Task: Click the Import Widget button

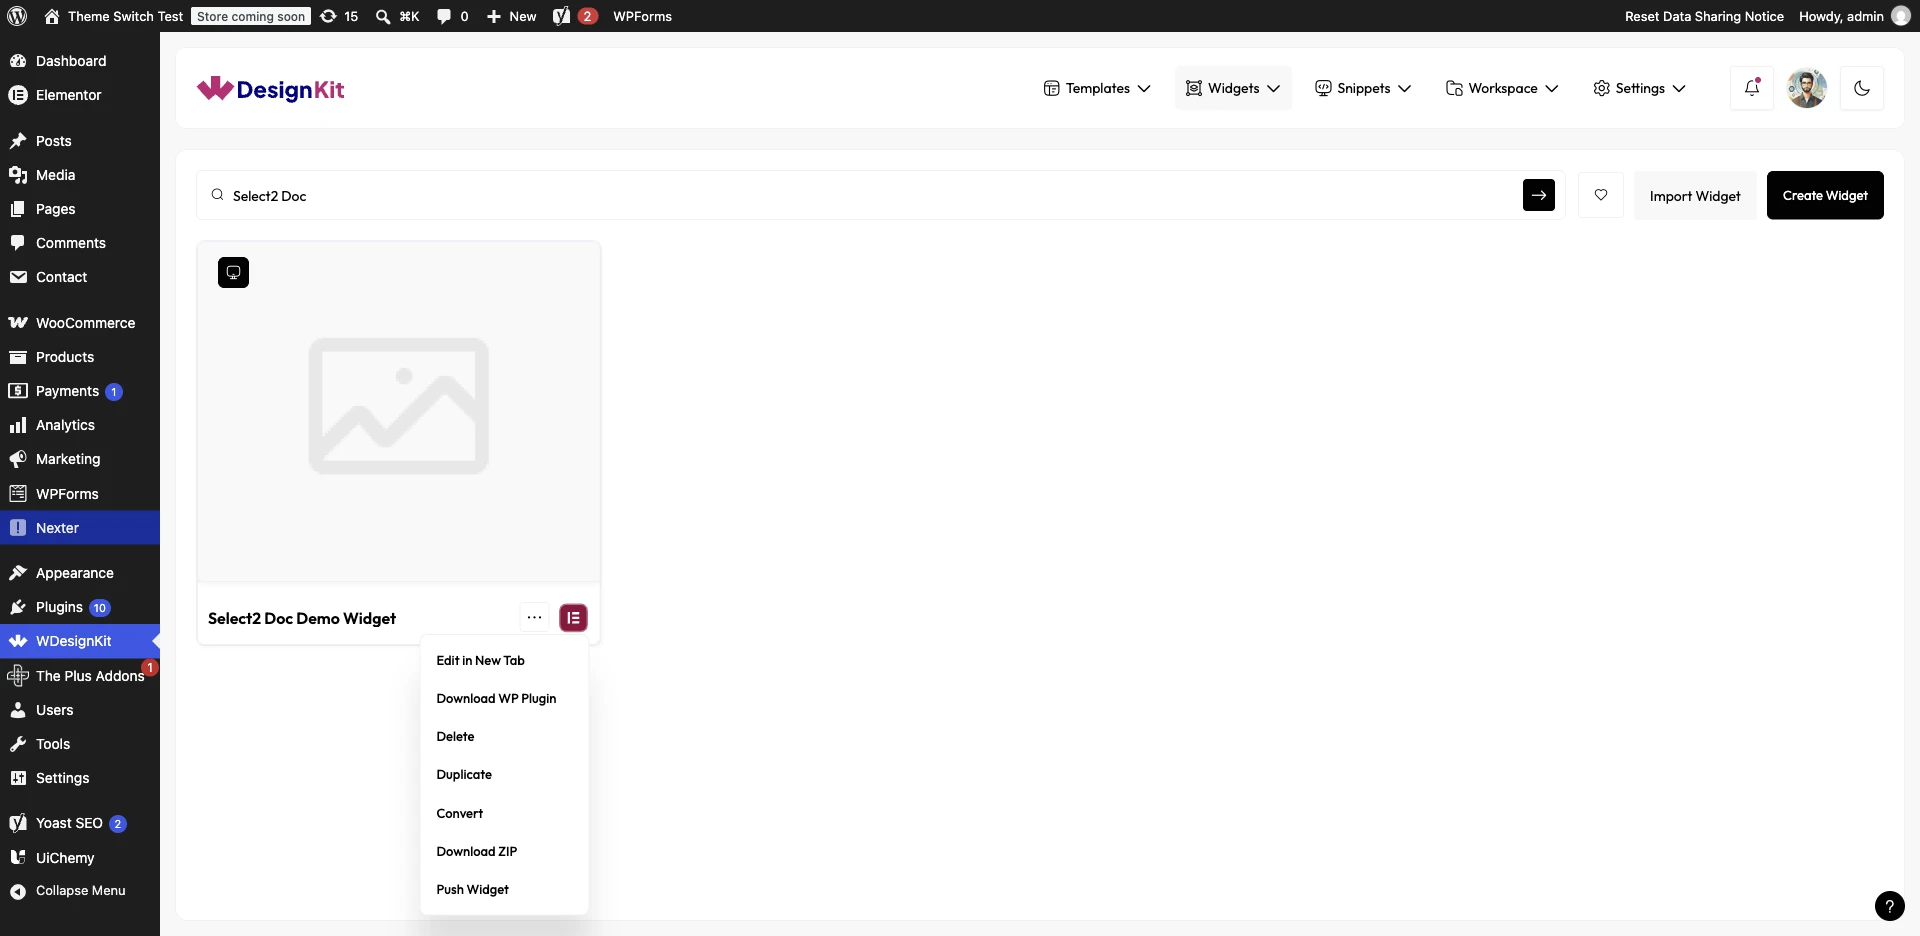Action: pyautogui.click(x=1695, y=195)
